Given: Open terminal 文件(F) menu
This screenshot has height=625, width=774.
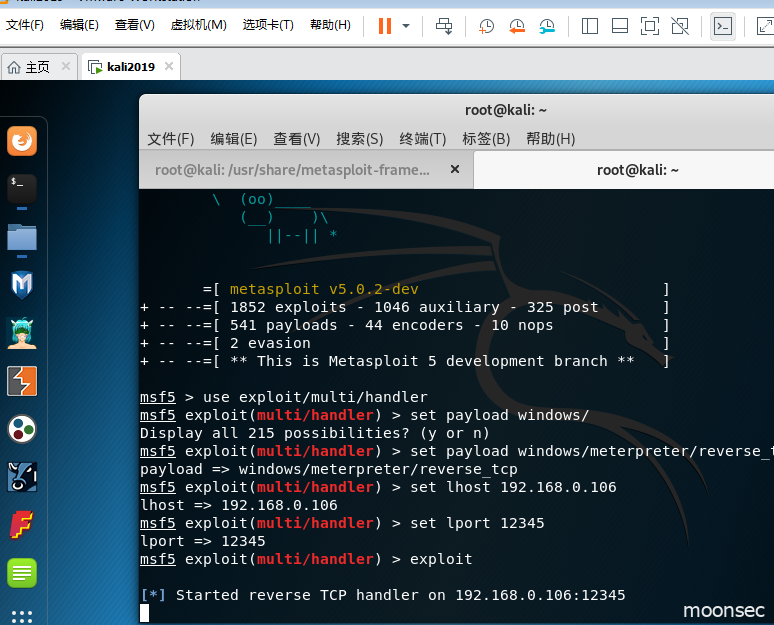Looking at the screenshot, I should [x=171, y=139].
